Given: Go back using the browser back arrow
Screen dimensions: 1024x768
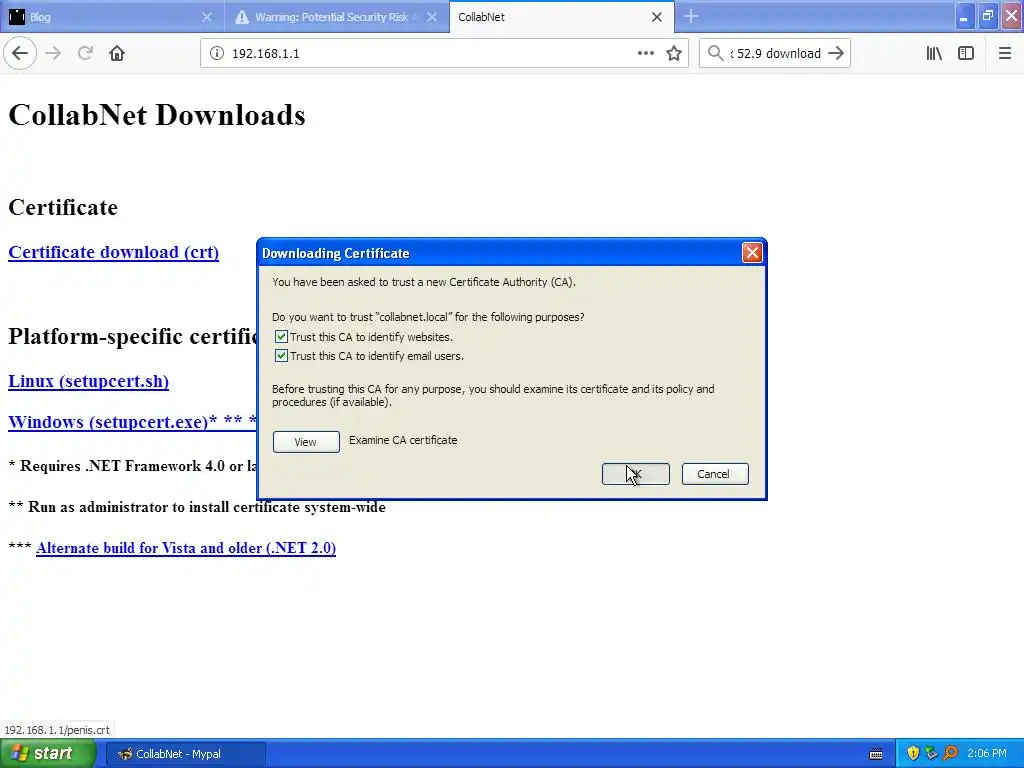Looking at the screenshot, I should [x=20, y=54].
